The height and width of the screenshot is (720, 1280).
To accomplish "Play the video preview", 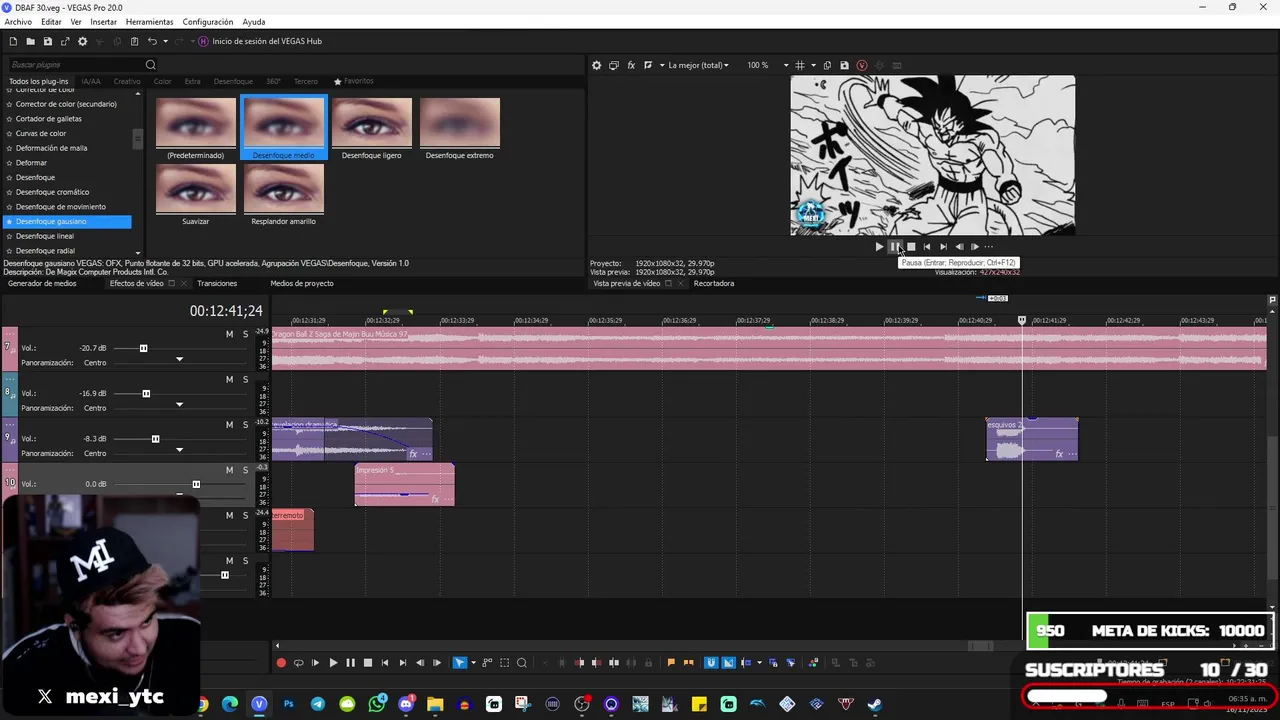I will tap(879, 247).
